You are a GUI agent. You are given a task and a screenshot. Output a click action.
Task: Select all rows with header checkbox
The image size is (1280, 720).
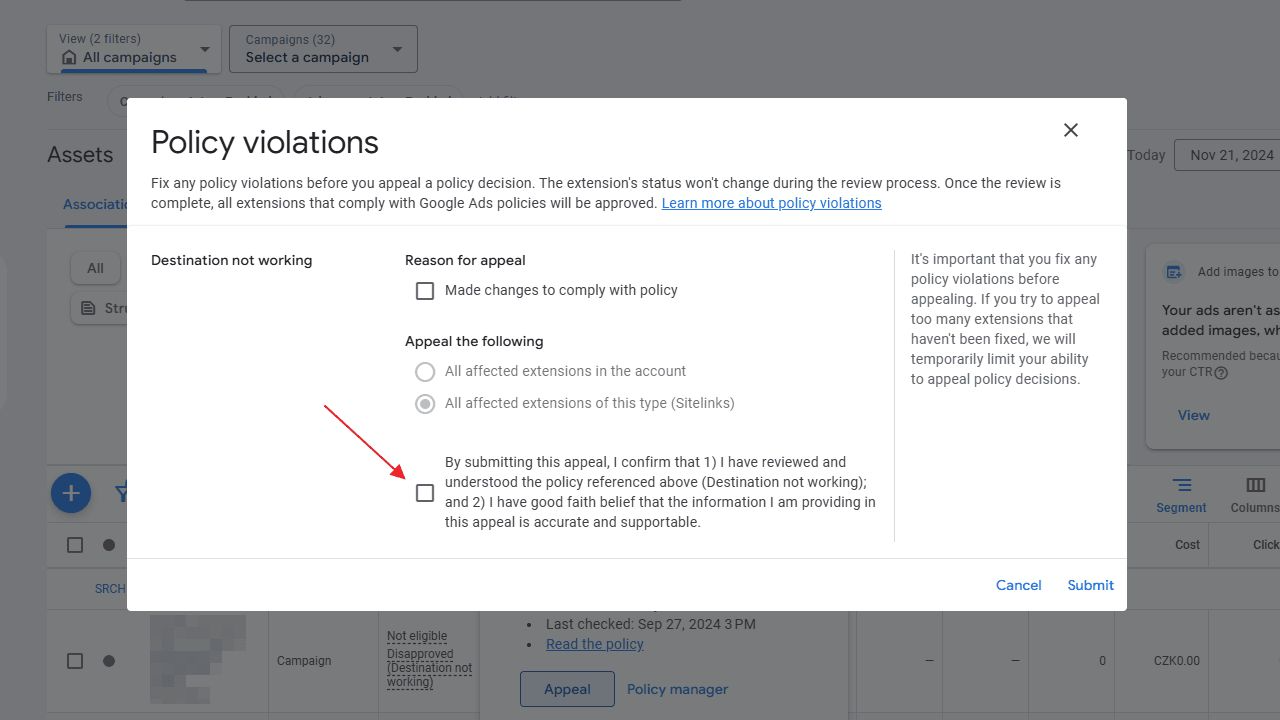[75, 545]
